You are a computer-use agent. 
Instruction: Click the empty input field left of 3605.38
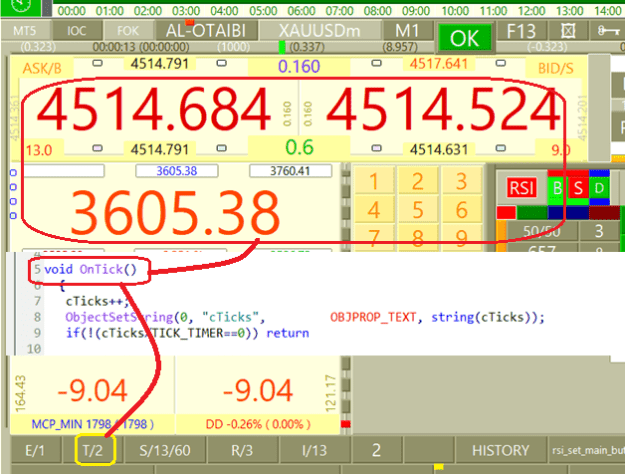[x=64, y=171]
